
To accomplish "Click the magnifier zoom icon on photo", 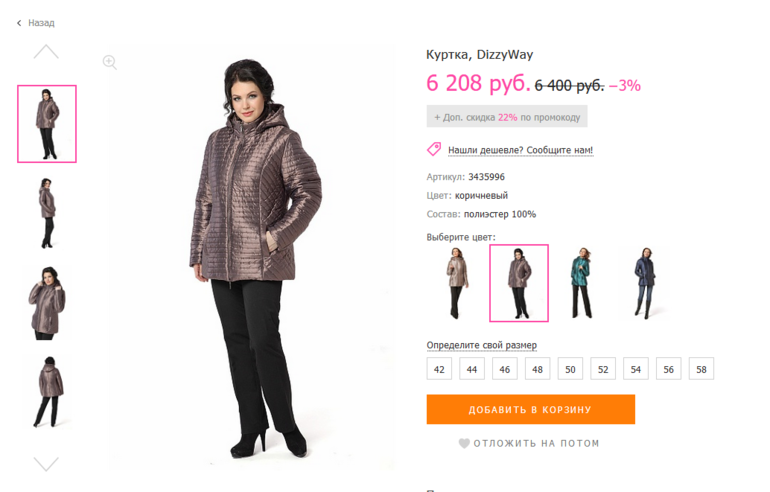I will [110, 62].
